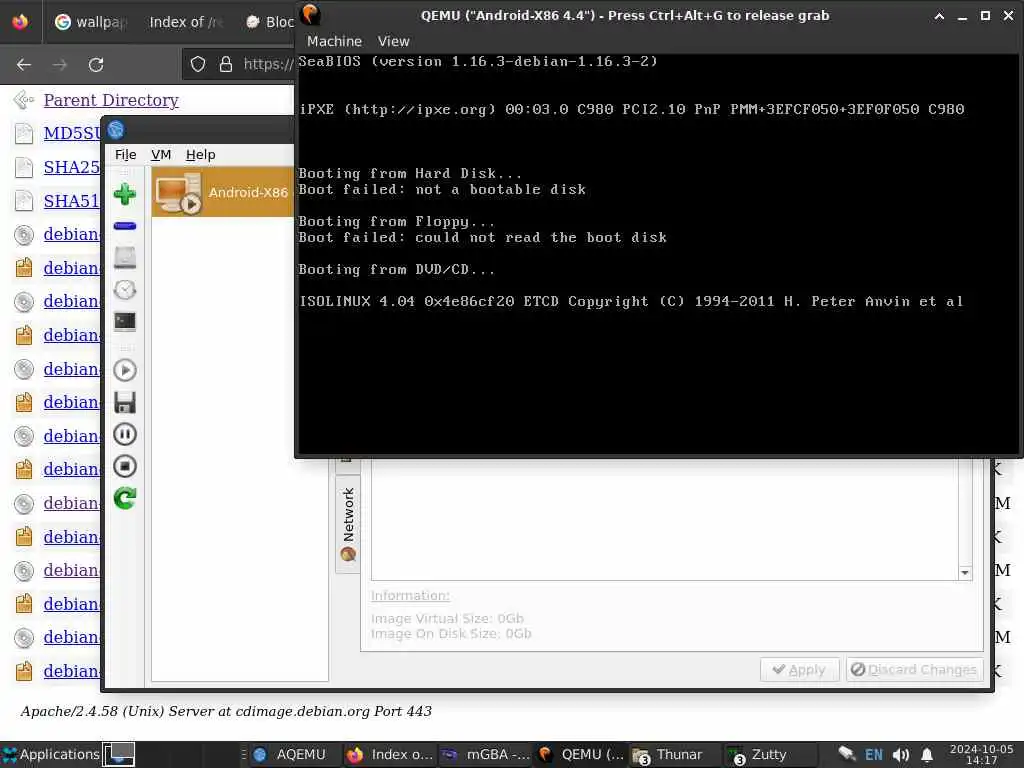Reload the Firefox page
Viewport: 1024px width, 768px height.
pos(96,65)
